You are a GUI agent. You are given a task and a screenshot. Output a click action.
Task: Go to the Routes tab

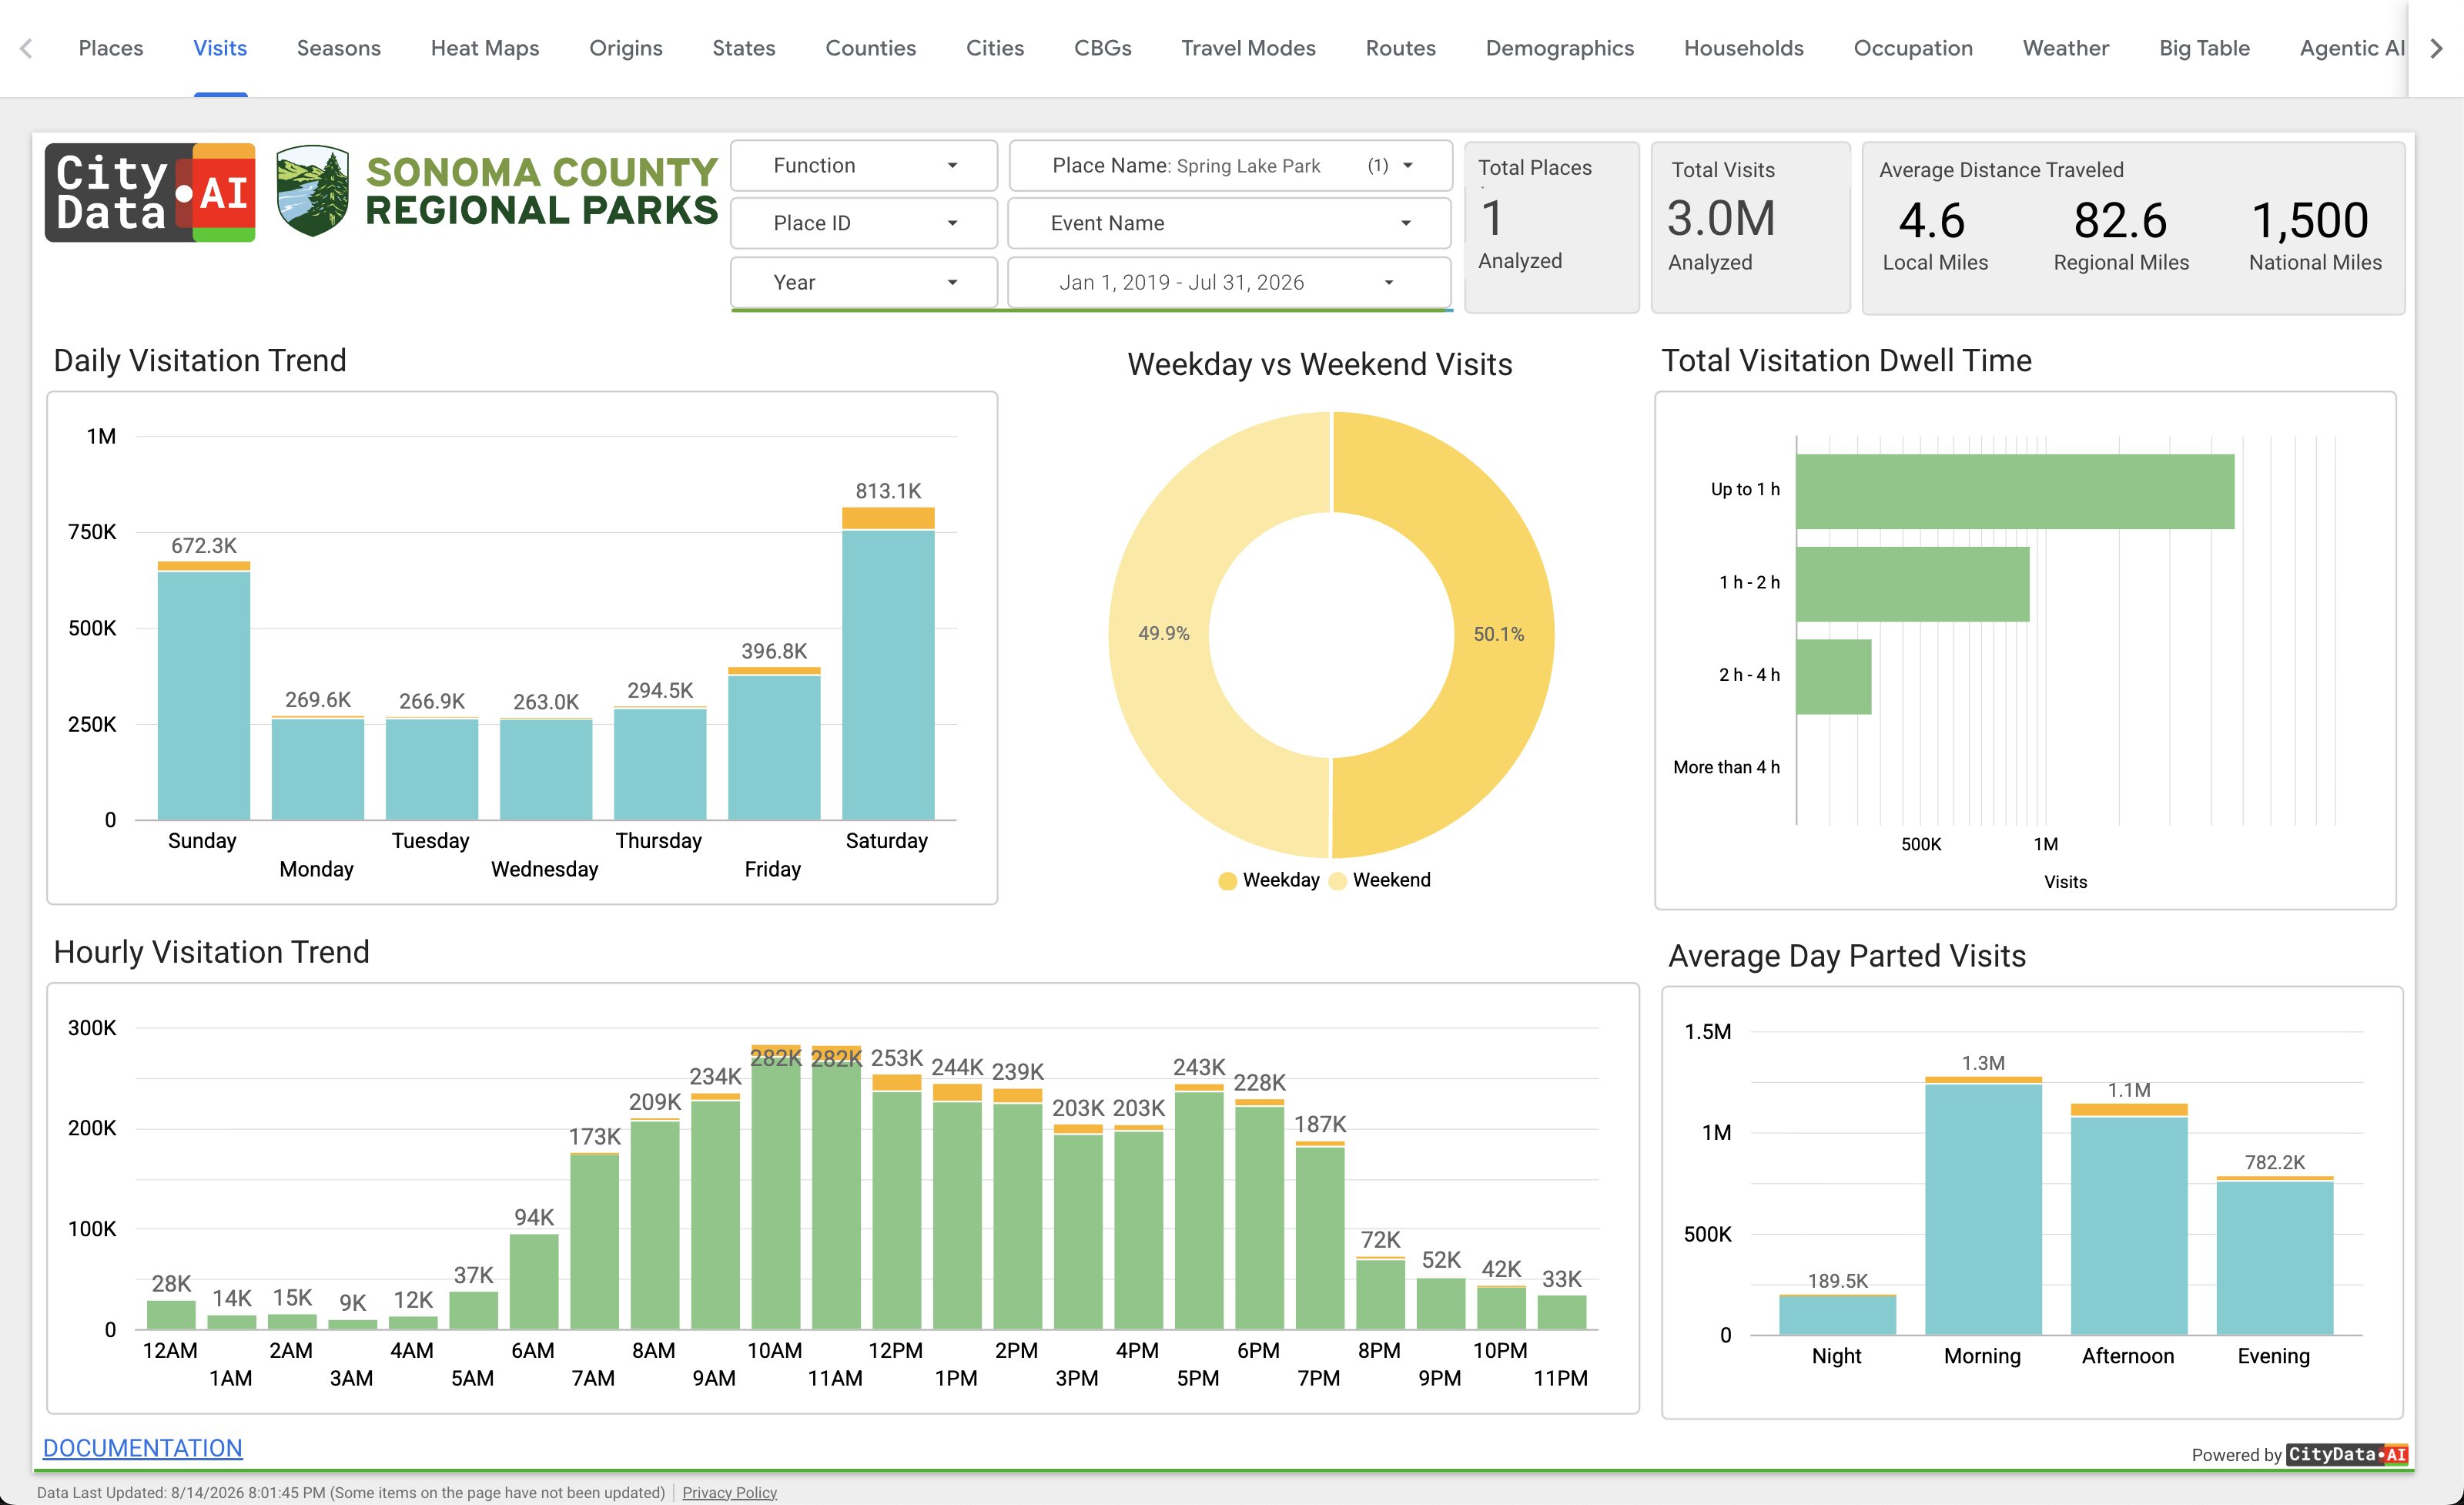click(1401, 48)
